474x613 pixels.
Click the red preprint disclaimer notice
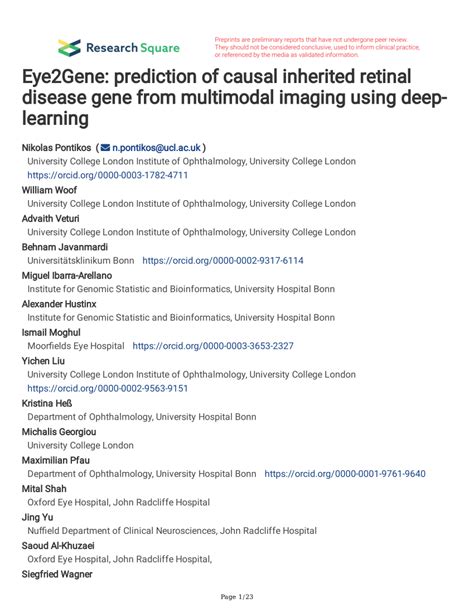[x=317, y=47]
